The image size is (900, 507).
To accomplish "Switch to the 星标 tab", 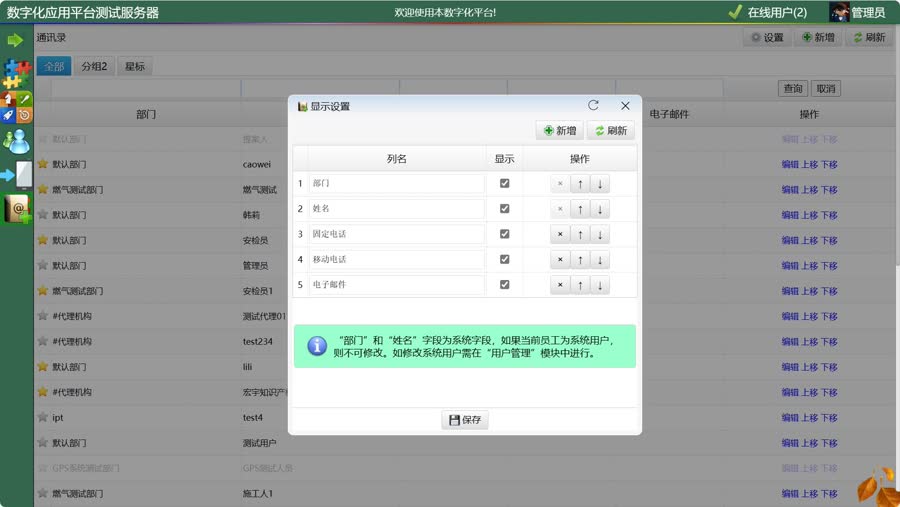I will (134, 67).
